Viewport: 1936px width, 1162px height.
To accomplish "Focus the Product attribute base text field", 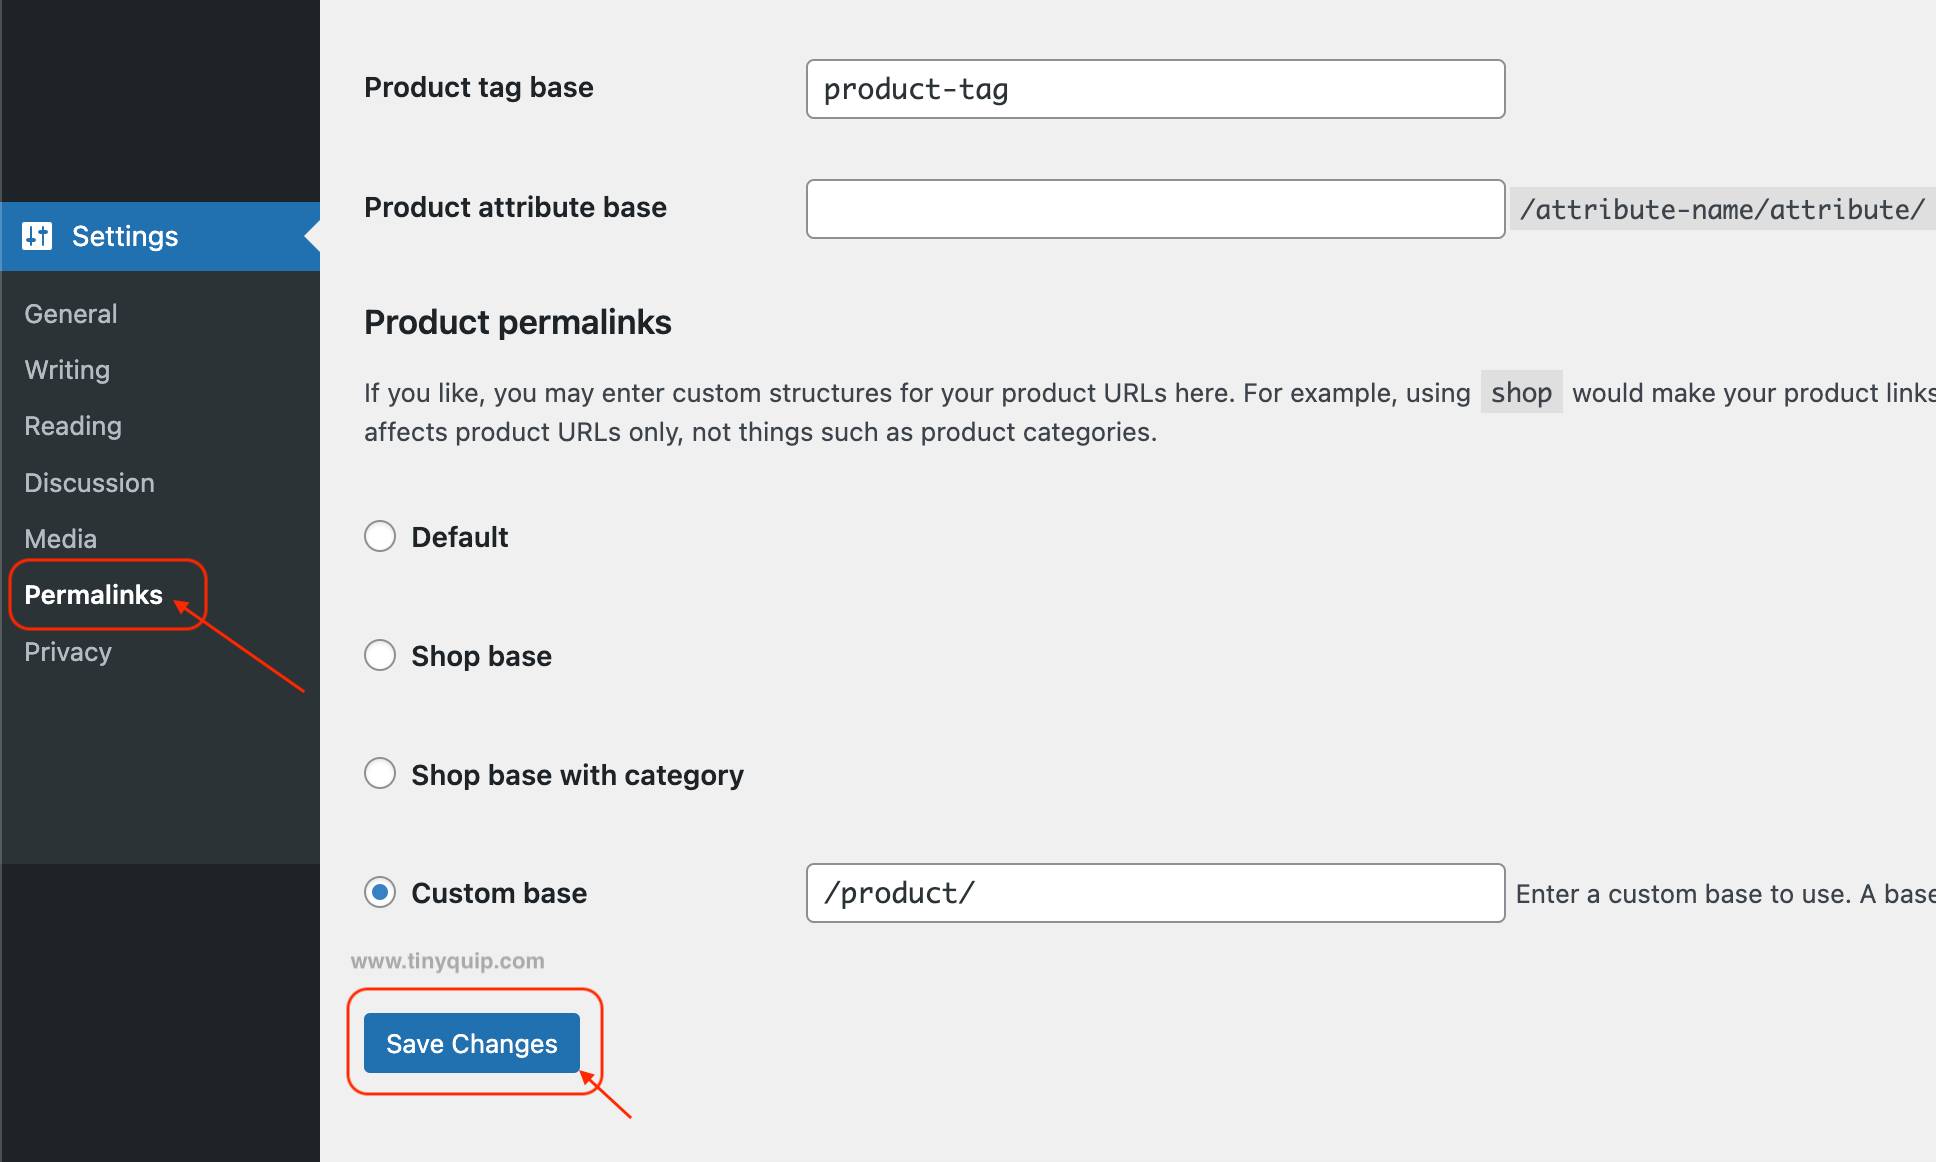I will [x=1155, y=209].
